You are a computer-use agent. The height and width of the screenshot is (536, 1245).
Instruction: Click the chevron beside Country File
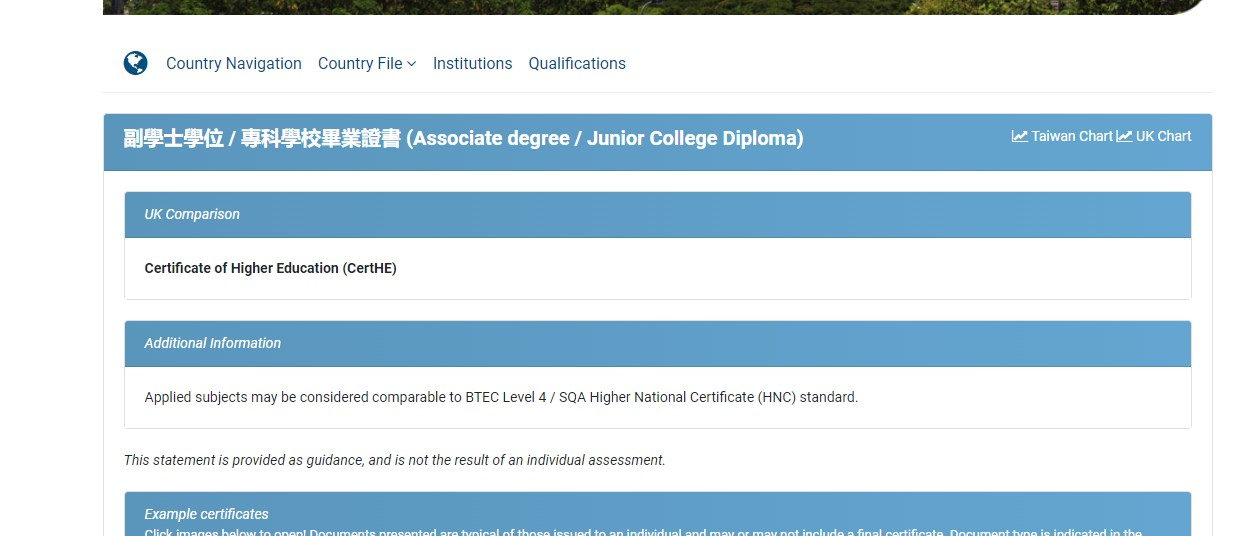[412, 64]
